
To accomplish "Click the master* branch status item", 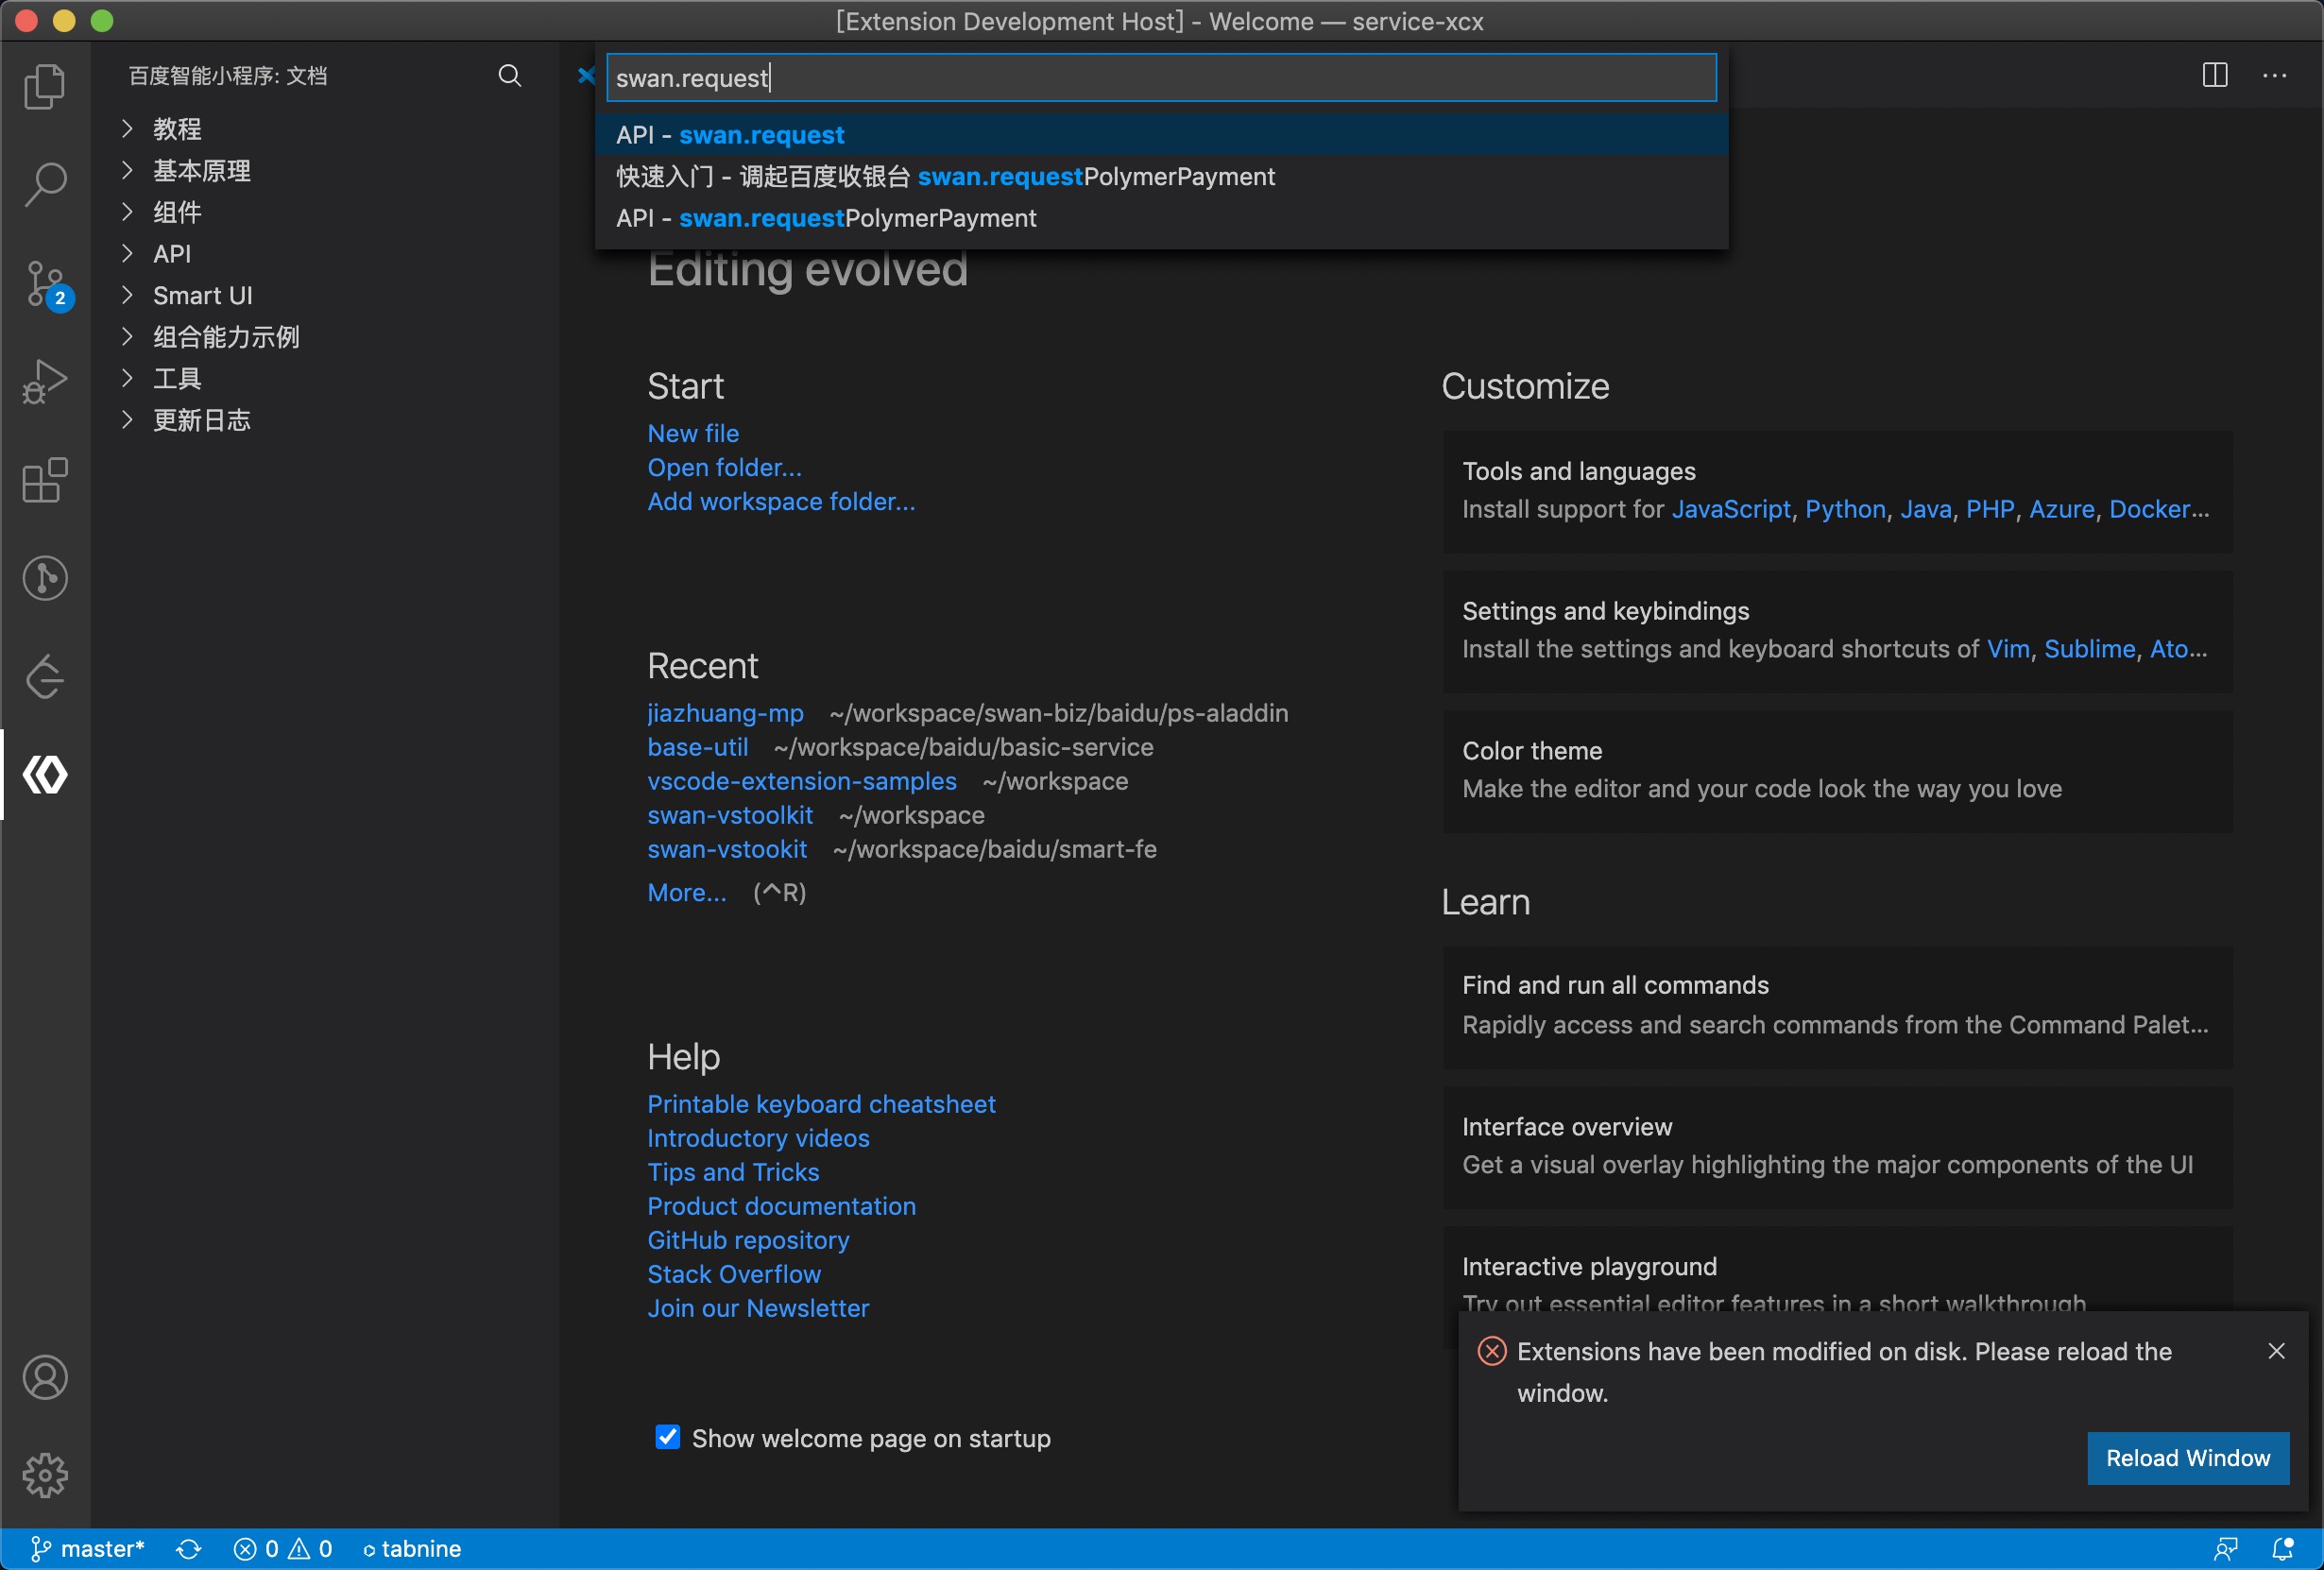I will (x=87, y=1549).
